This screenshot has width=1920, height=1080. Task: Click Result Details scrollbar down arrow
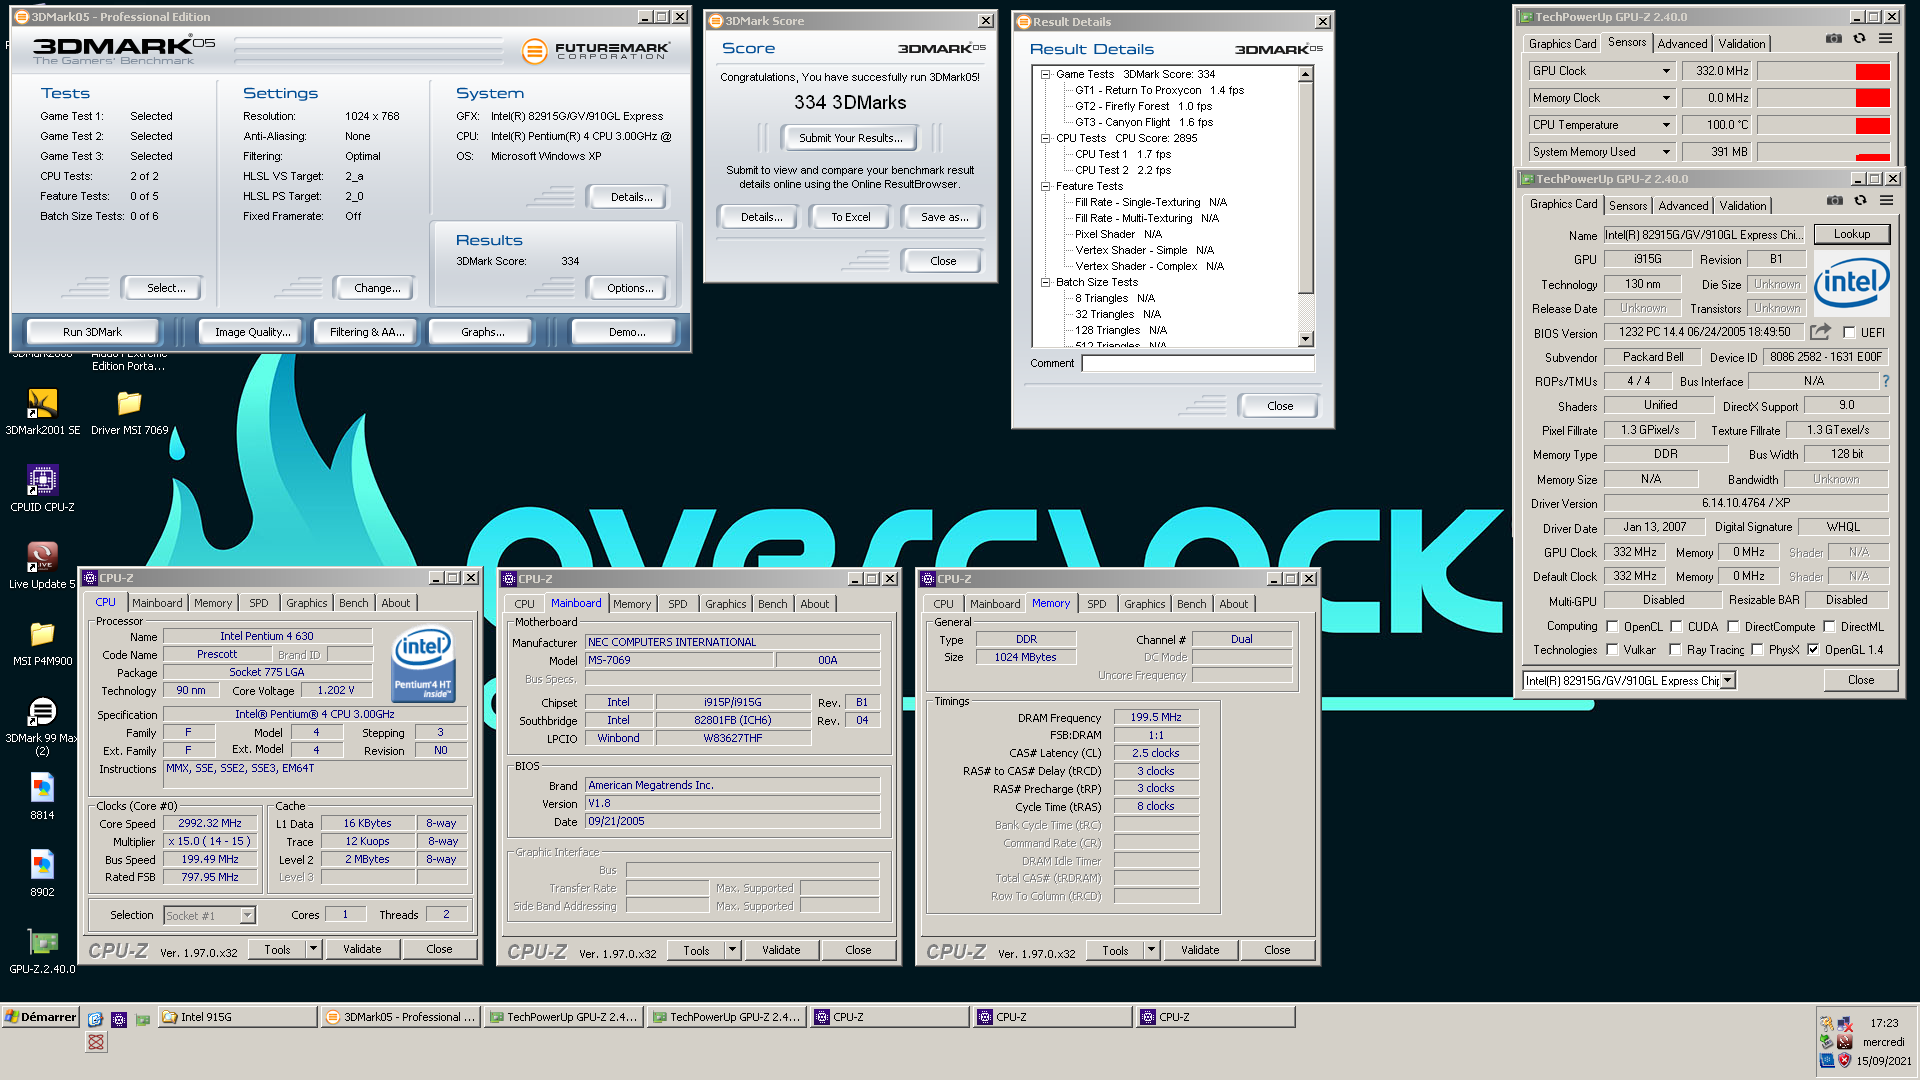pos(1305,339)
